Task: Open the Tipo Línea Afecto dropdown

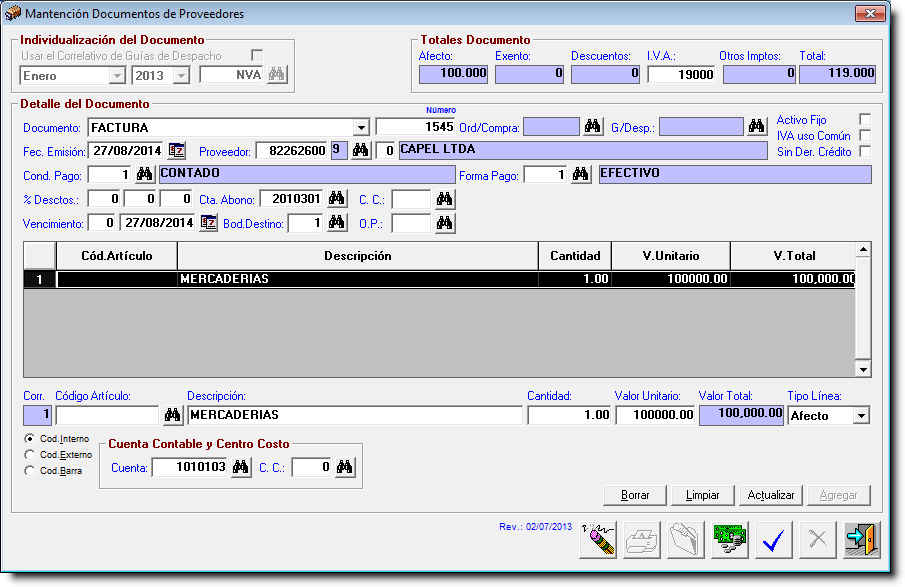Action: point(861,416)
